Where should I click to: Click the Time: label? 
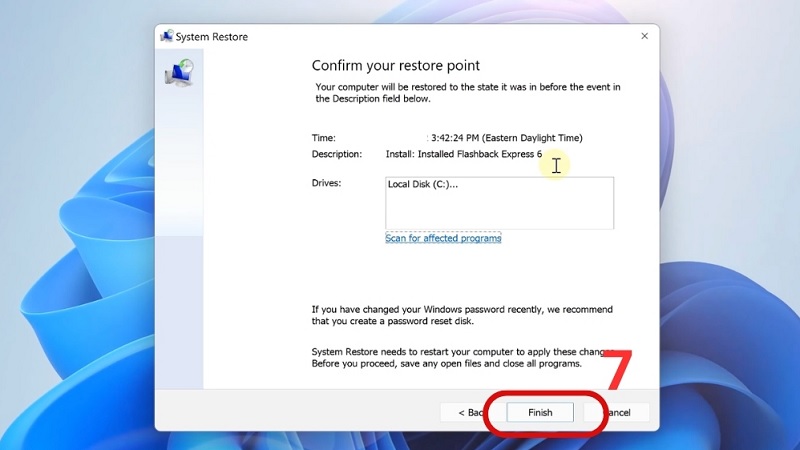323,138
